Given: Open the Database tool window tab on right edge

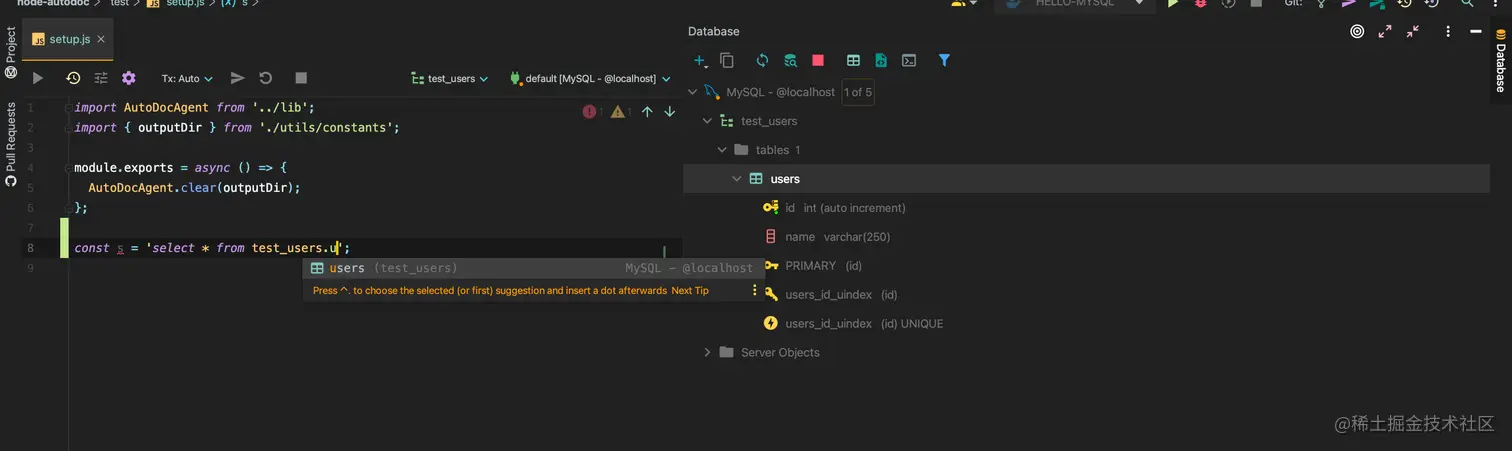Looking at the screenshot, I should point(1501,61).
